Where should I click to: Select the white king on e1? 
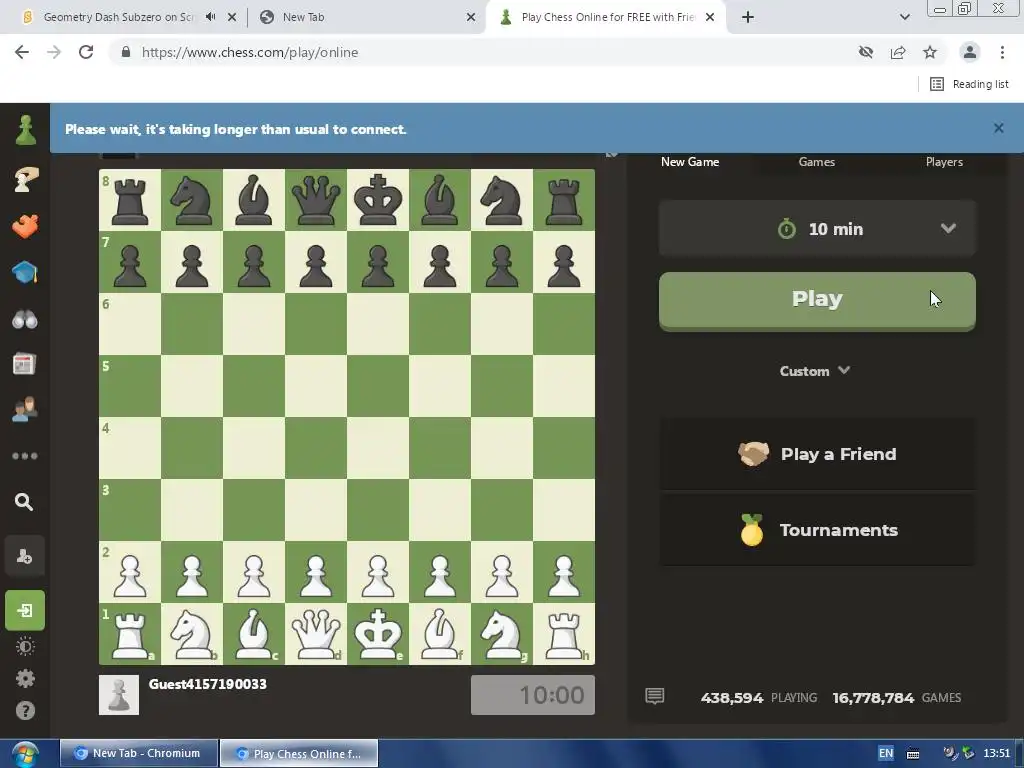(x=377, y=634)
